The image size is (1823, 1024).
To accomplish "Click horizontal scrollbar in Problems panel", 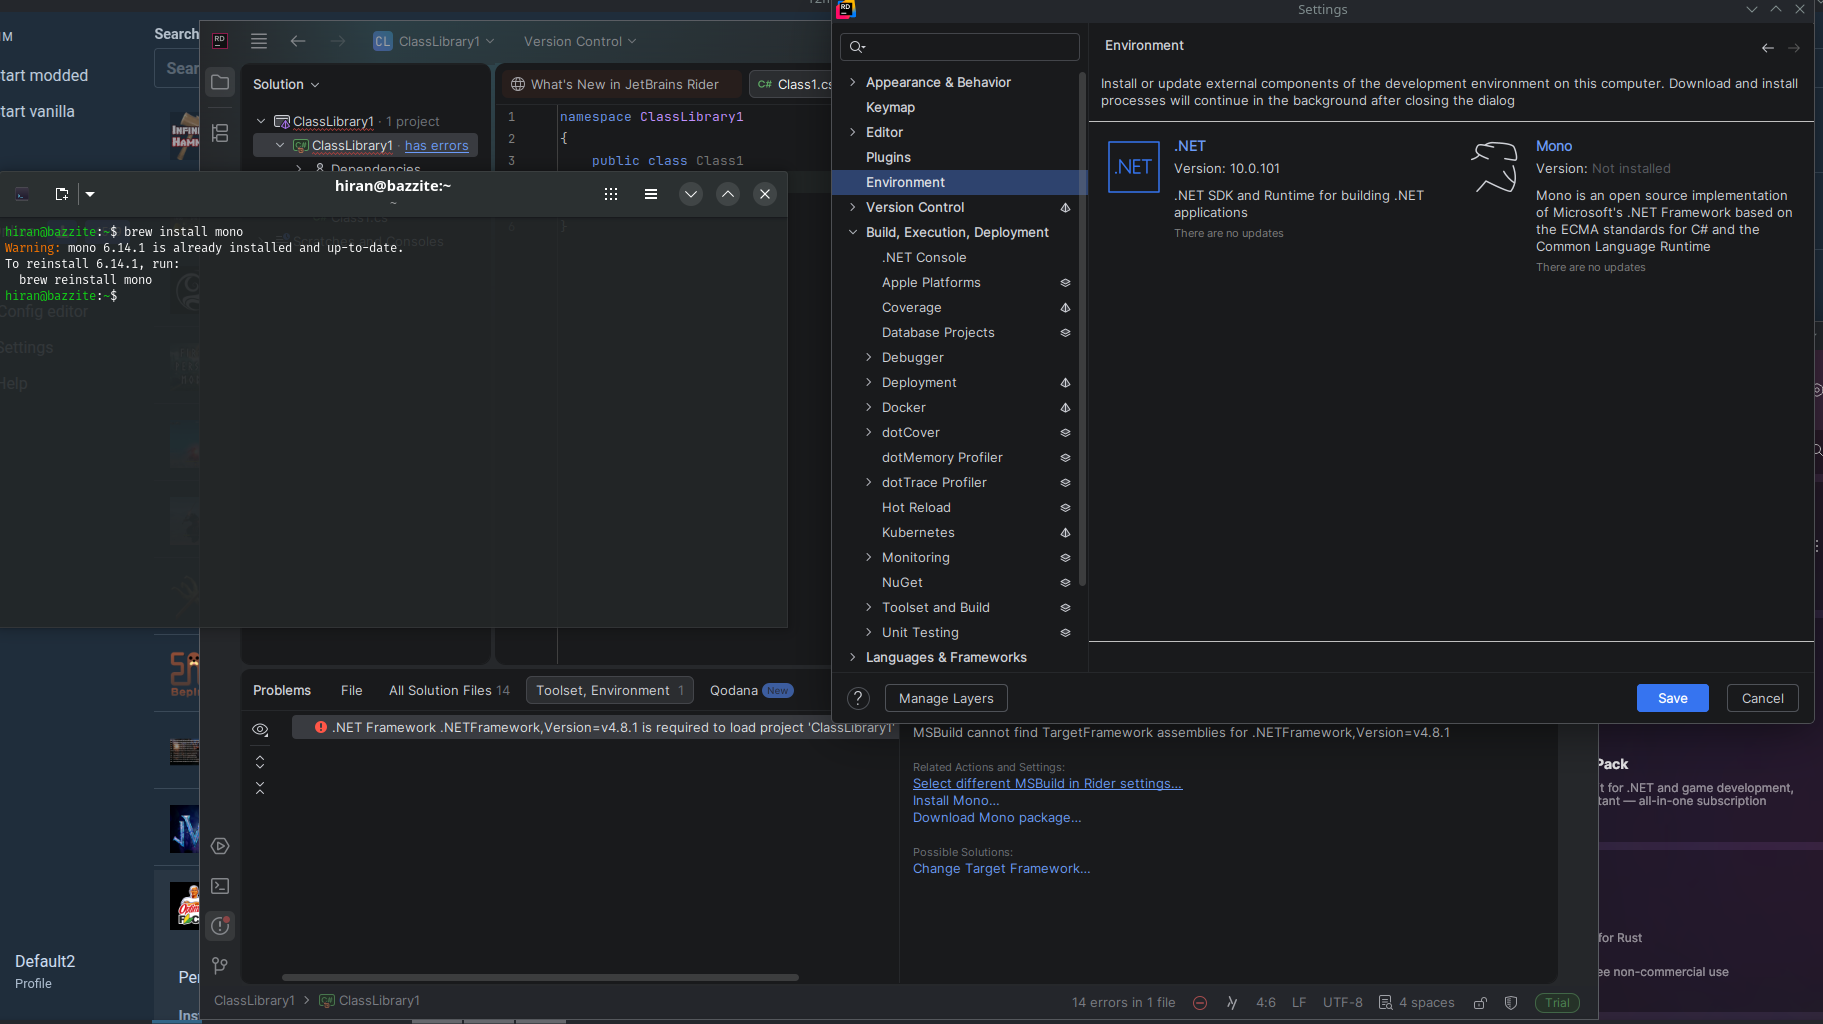I will pyautogui.click(x=540, y=977).
